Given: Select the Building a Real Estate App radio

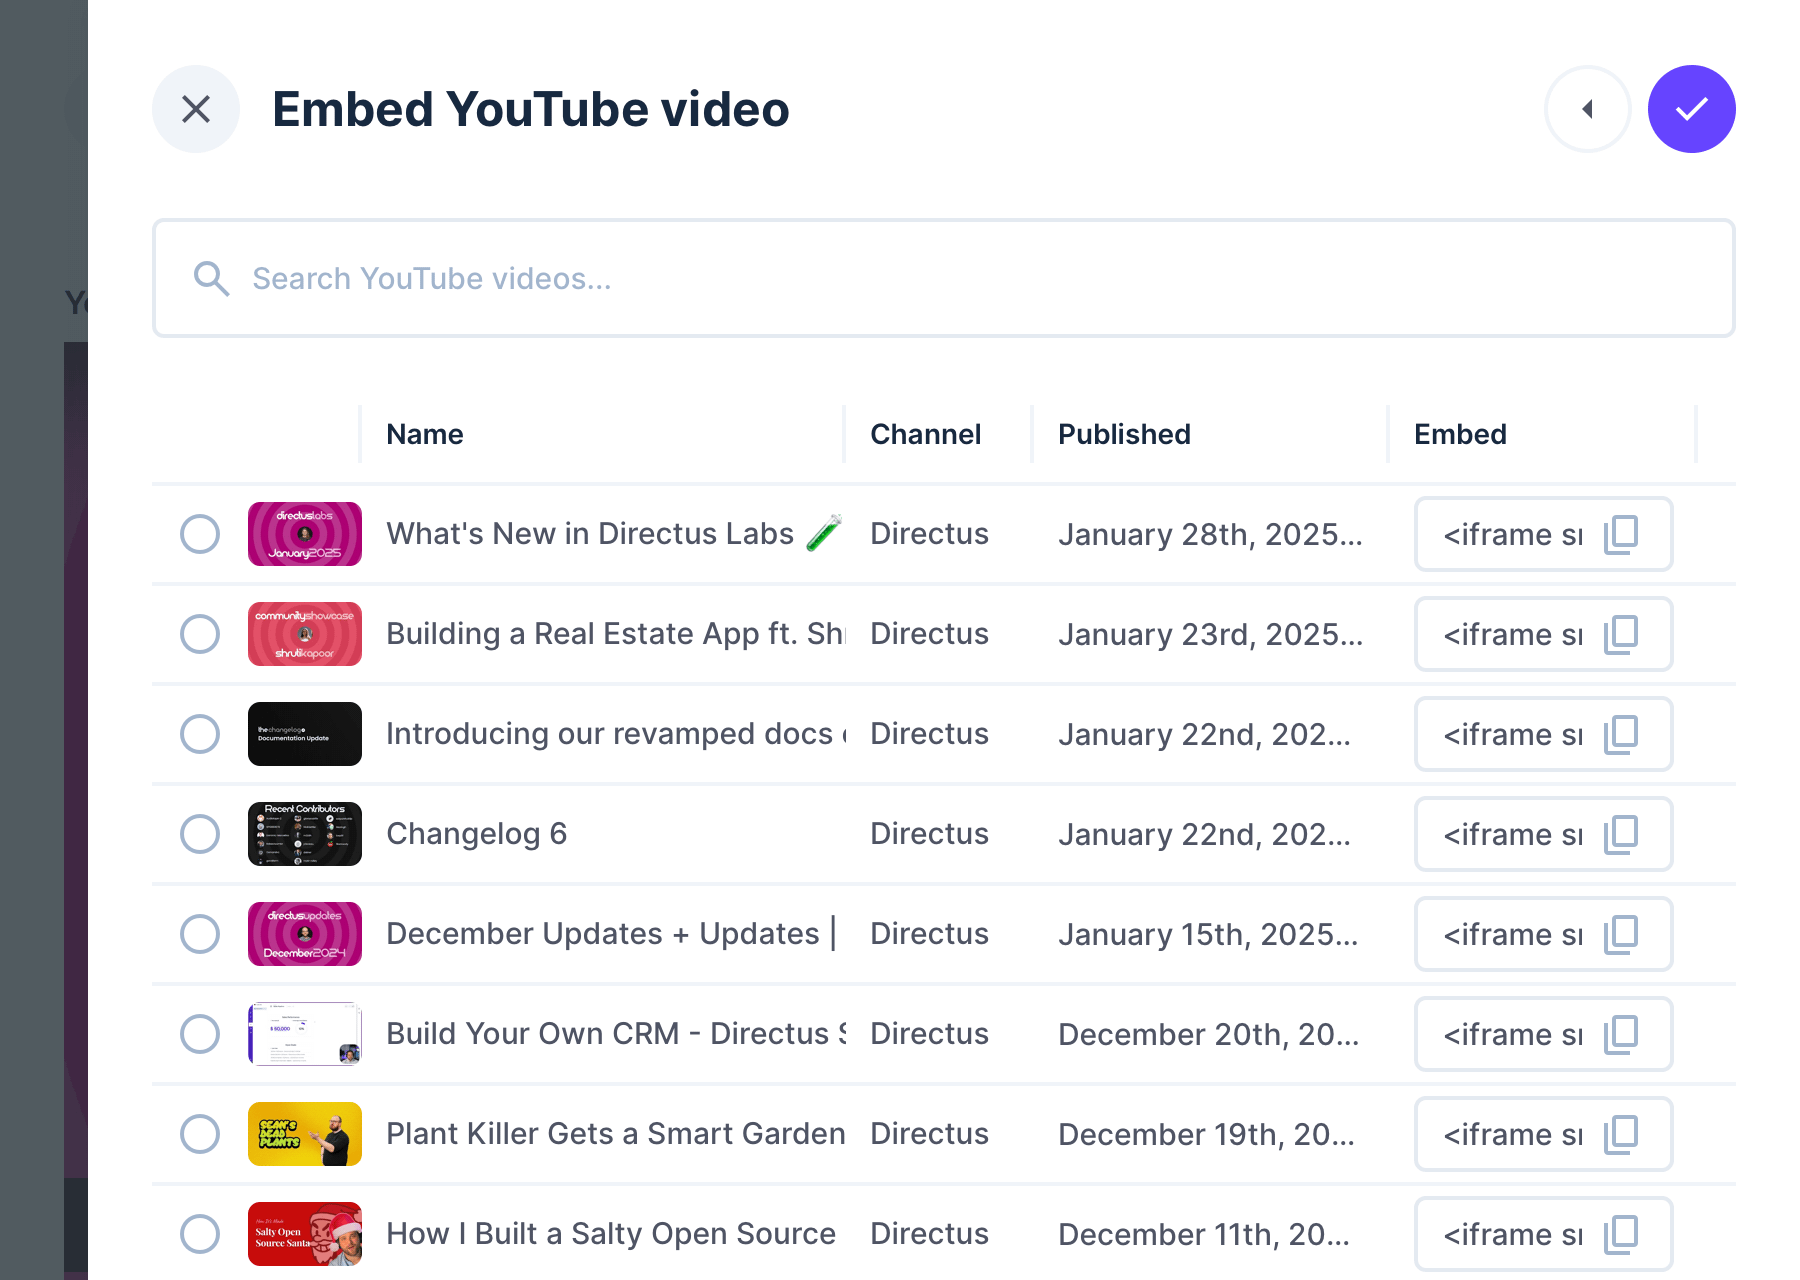Looking at the screenshot, I should pos(200,634).
